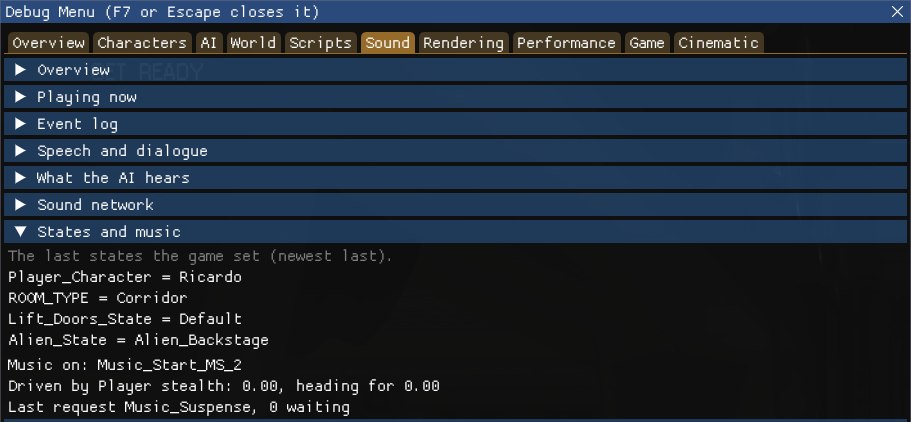The height and width of the screenshot is (422, 911).
Task: Select the Cinematic tab
Action: pos(718,43)
